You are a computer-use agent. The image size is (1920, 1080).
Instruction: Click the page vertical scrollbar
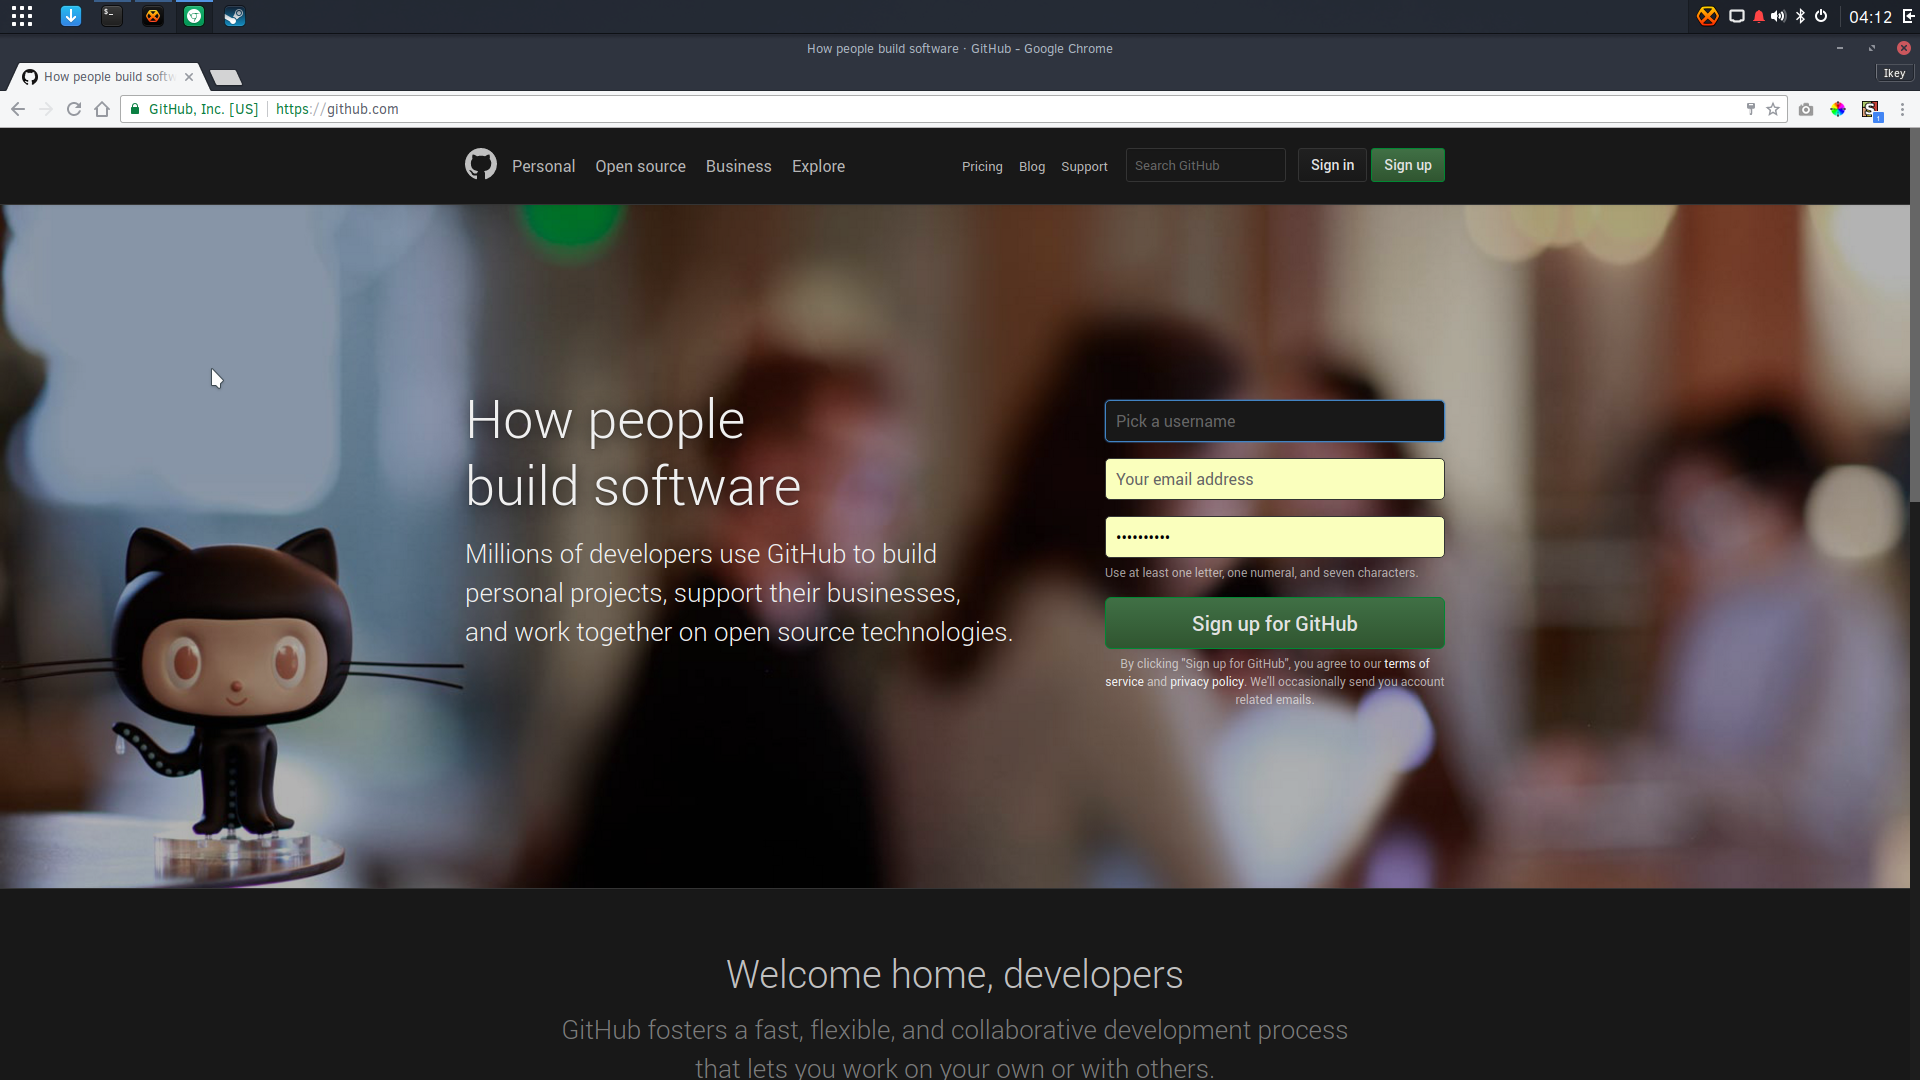[x=1914, y=315]
